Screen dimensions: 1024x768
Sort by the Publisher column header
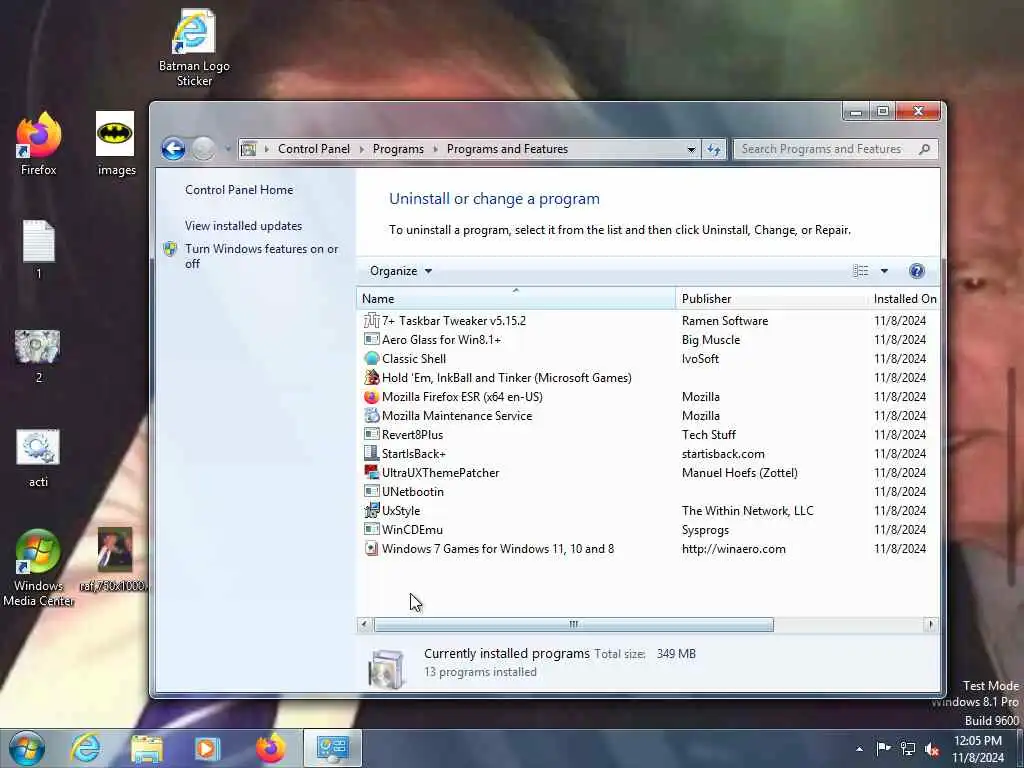(x=771, y=298)
